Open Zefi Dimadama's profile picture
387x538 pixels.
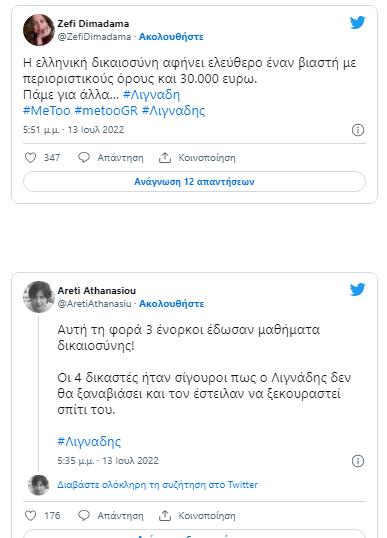[39, 30]
